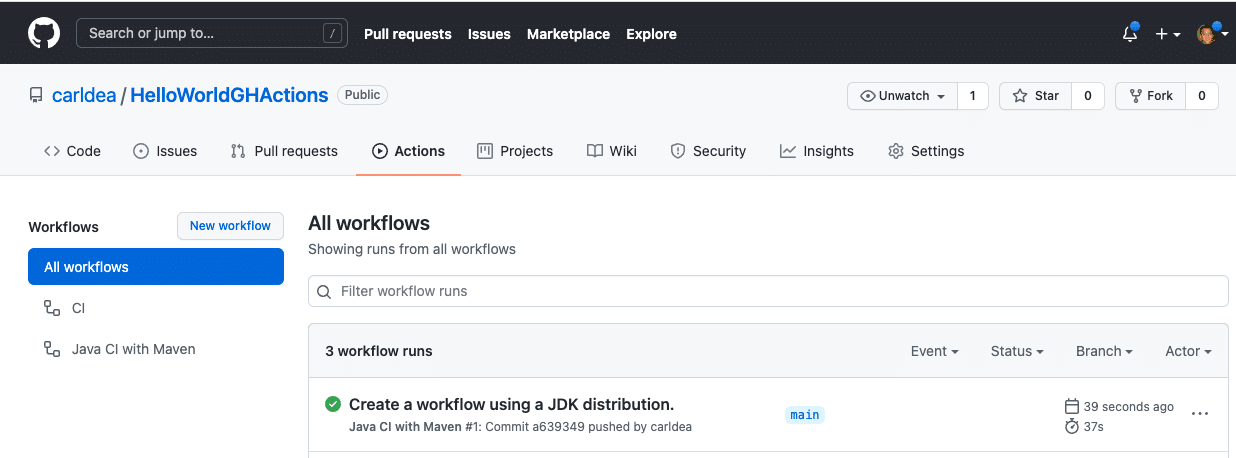1236x458 pixels.
Task: Open the Event filter dropdown
Action: pyautogui.click(x=934, y=351)
